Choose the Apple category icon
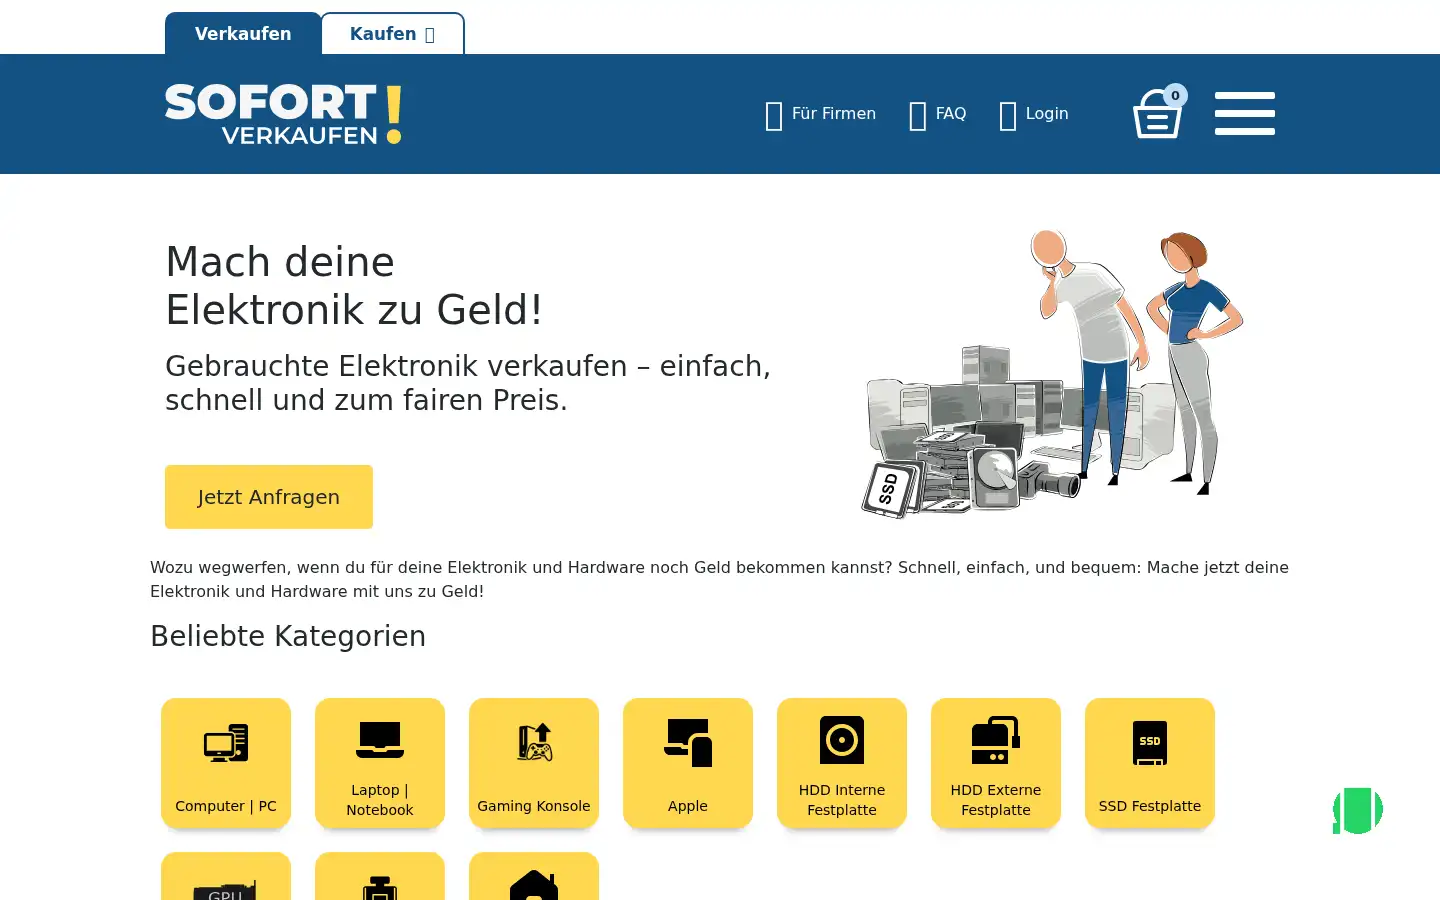The width and height of the screenshot is (1440, 900). 688,743
